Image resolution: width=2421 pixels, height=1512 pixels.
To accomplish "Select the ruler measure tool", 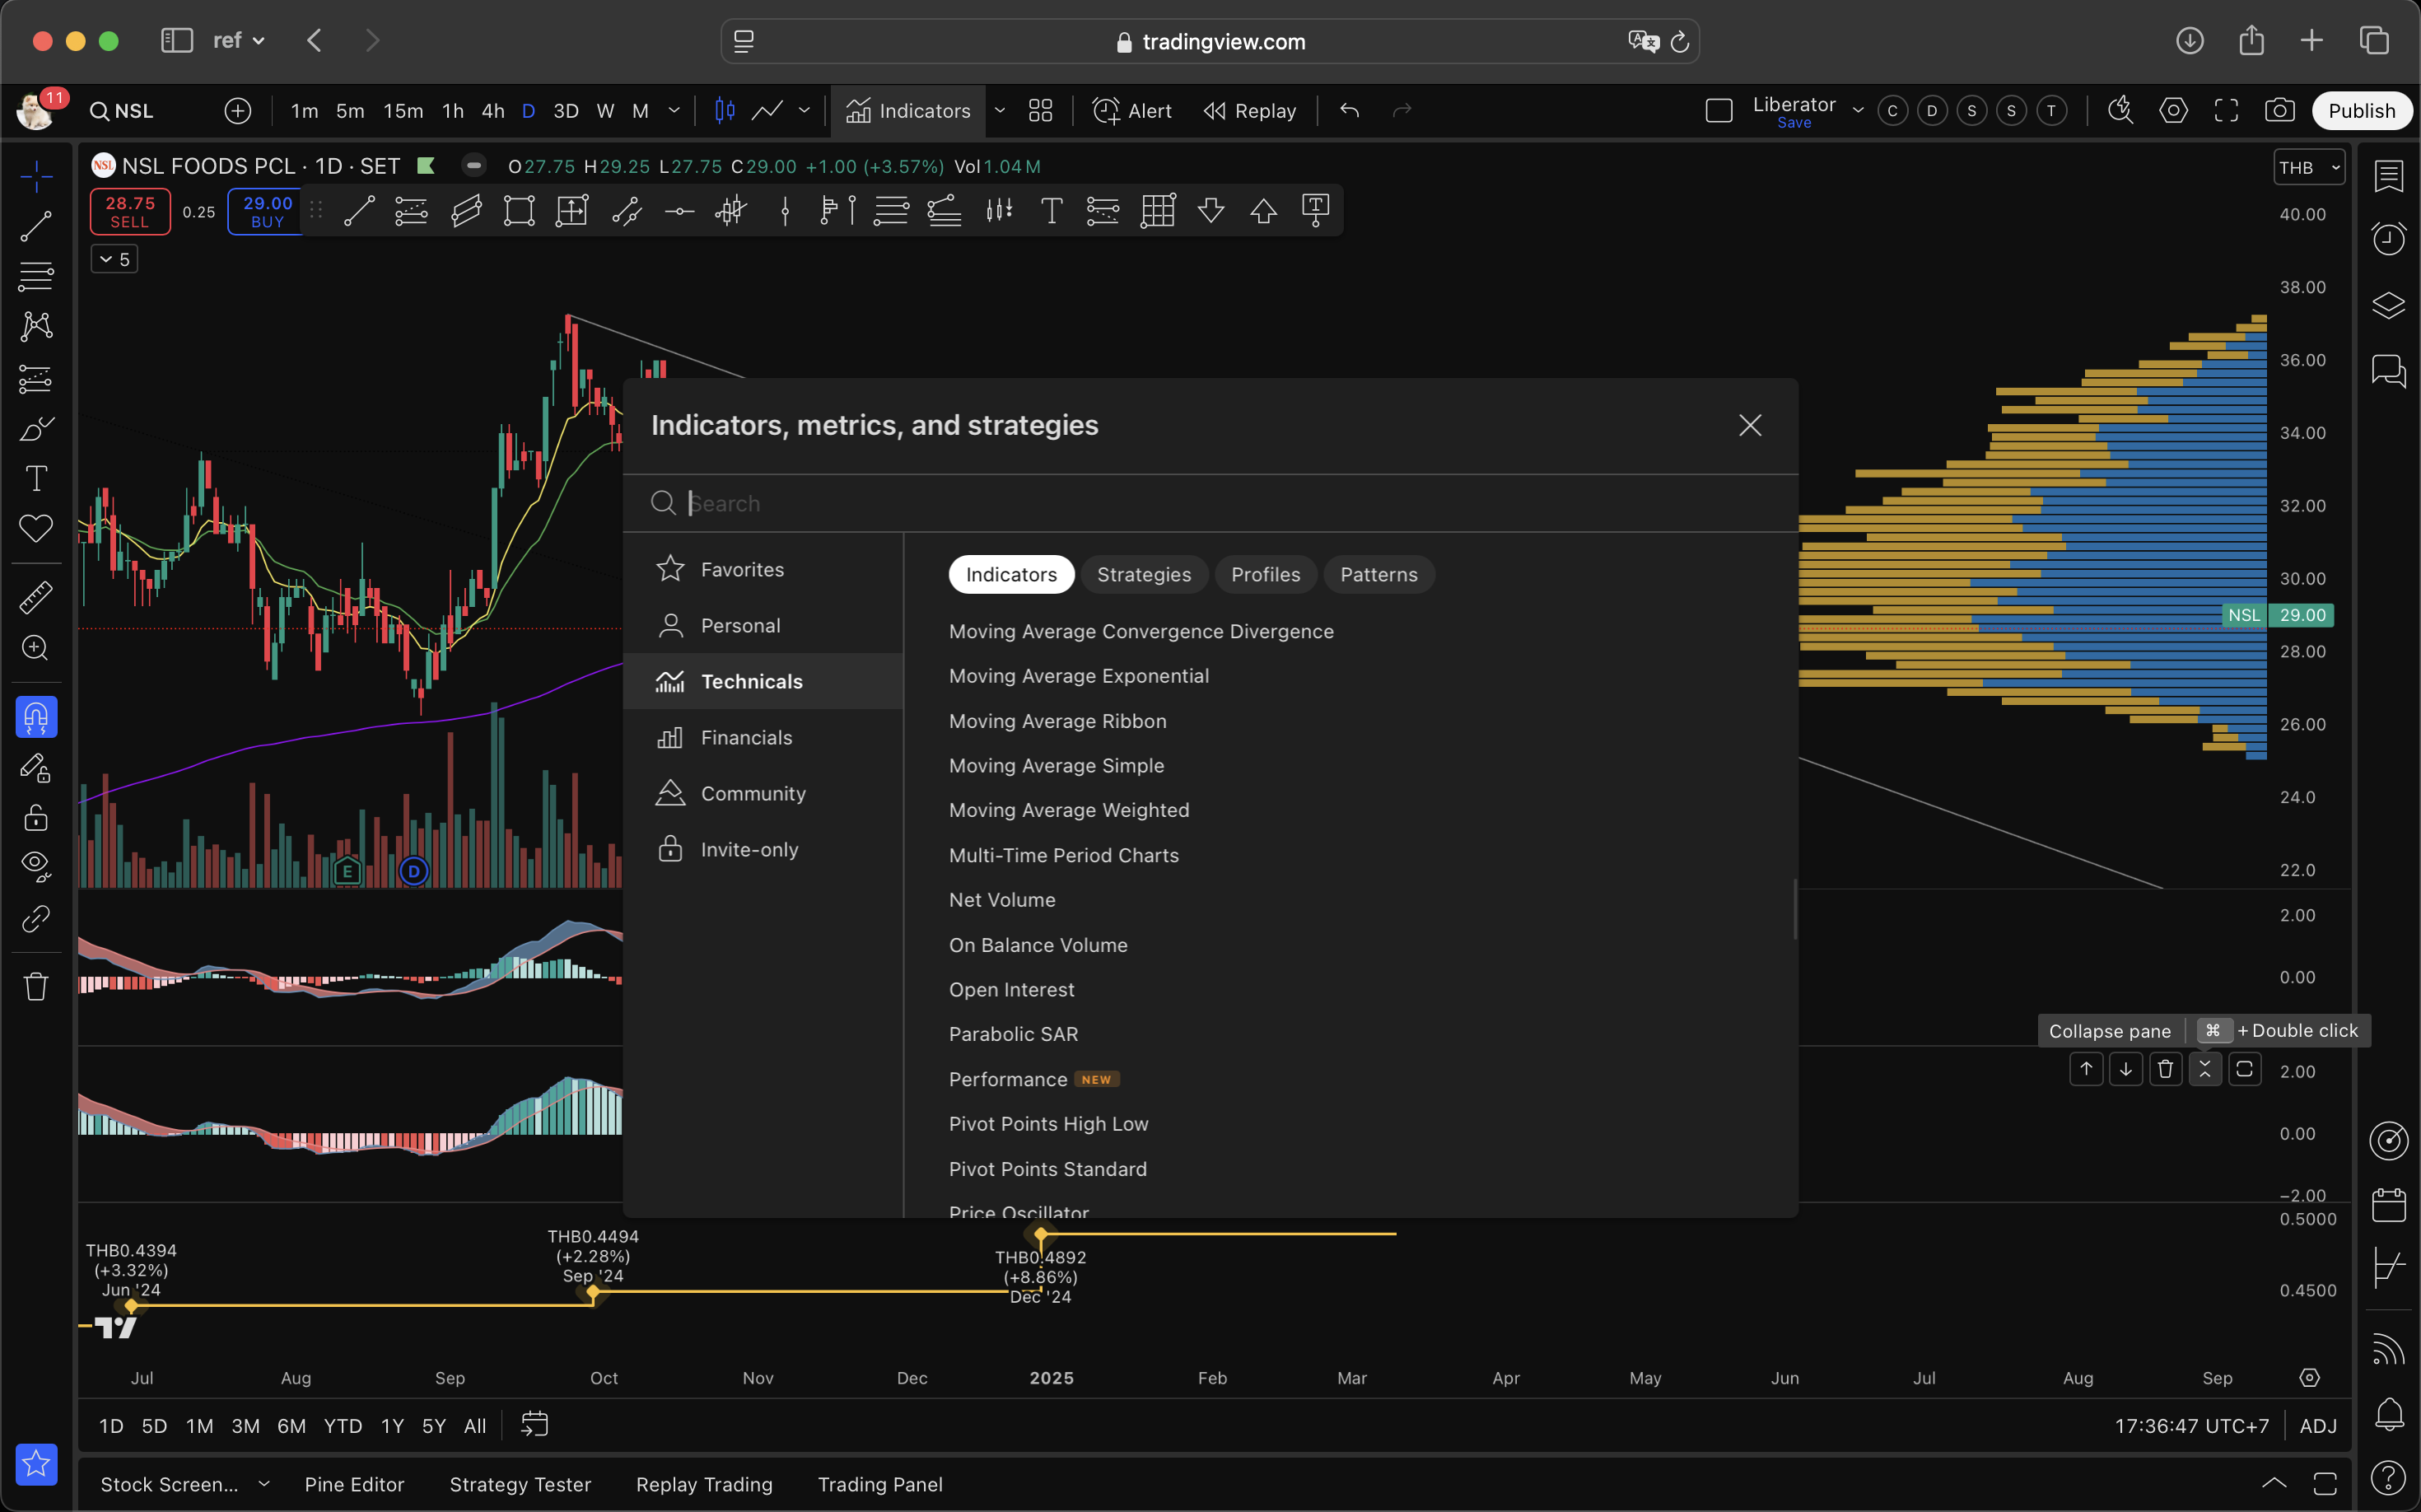I will [36, 598].
